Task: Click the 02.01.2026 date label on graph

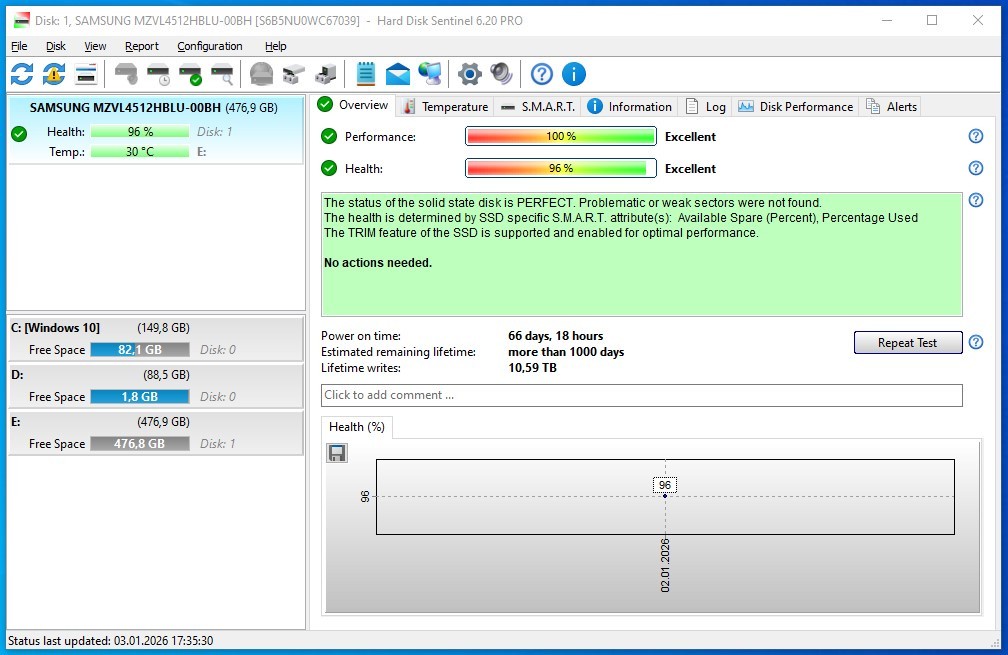Action: pyautogui.click(x=665, y=565)
